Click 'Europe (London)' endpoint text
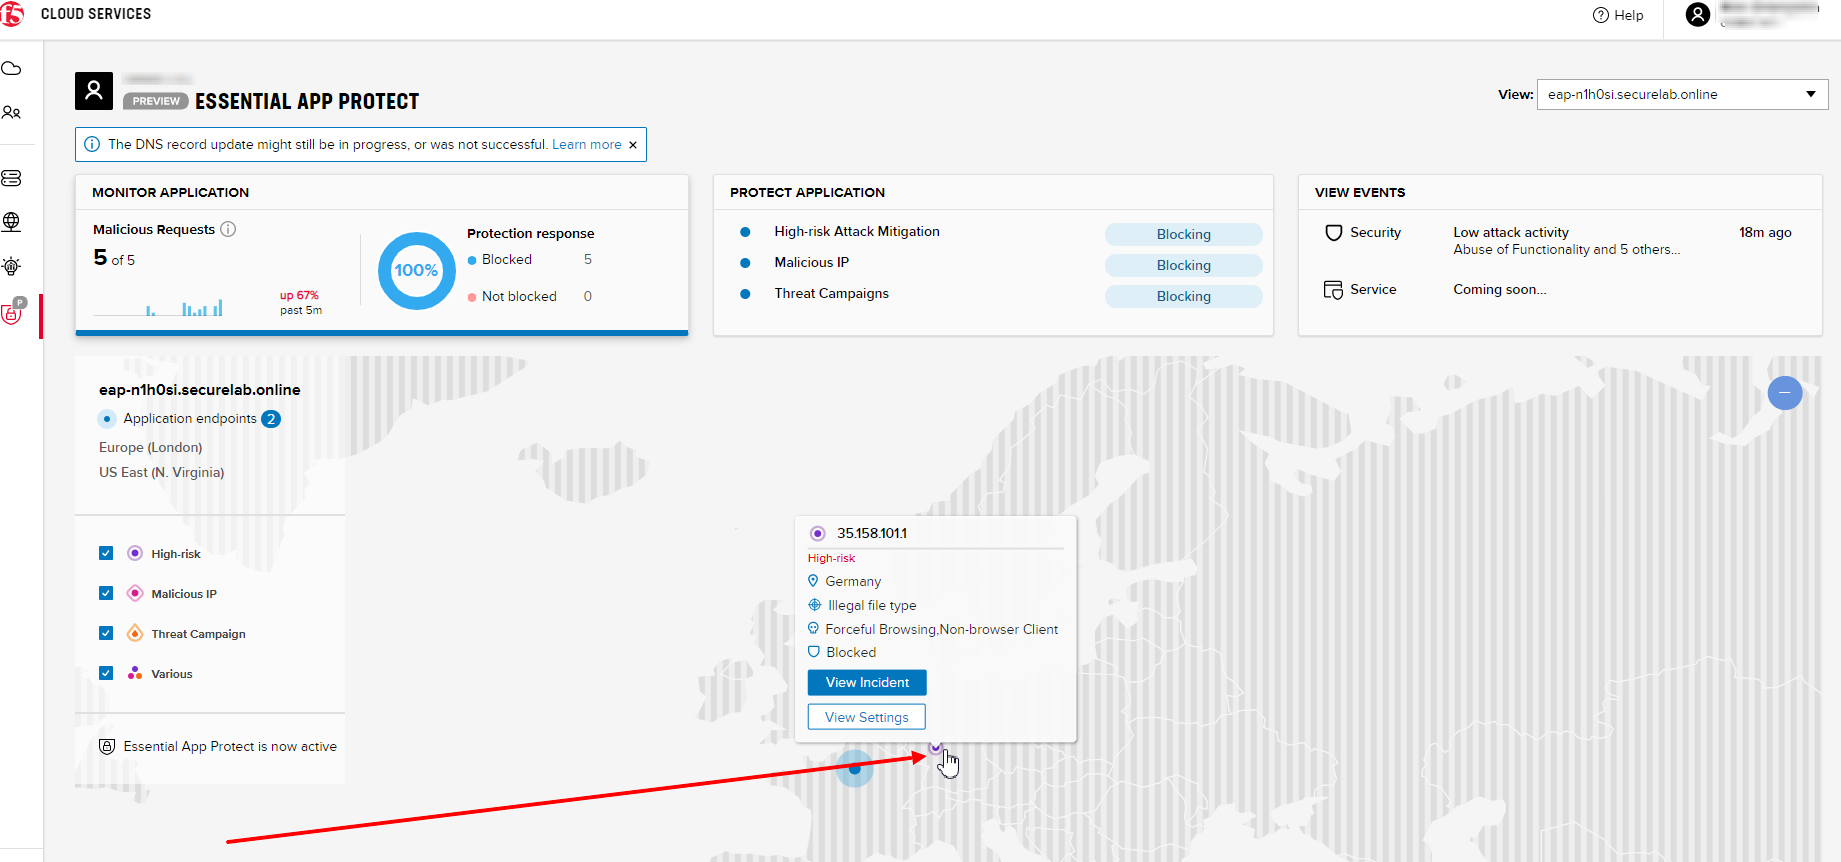The height and width of the screenshot is (862, 1841). pyautogui.click(x=150, y=448)
